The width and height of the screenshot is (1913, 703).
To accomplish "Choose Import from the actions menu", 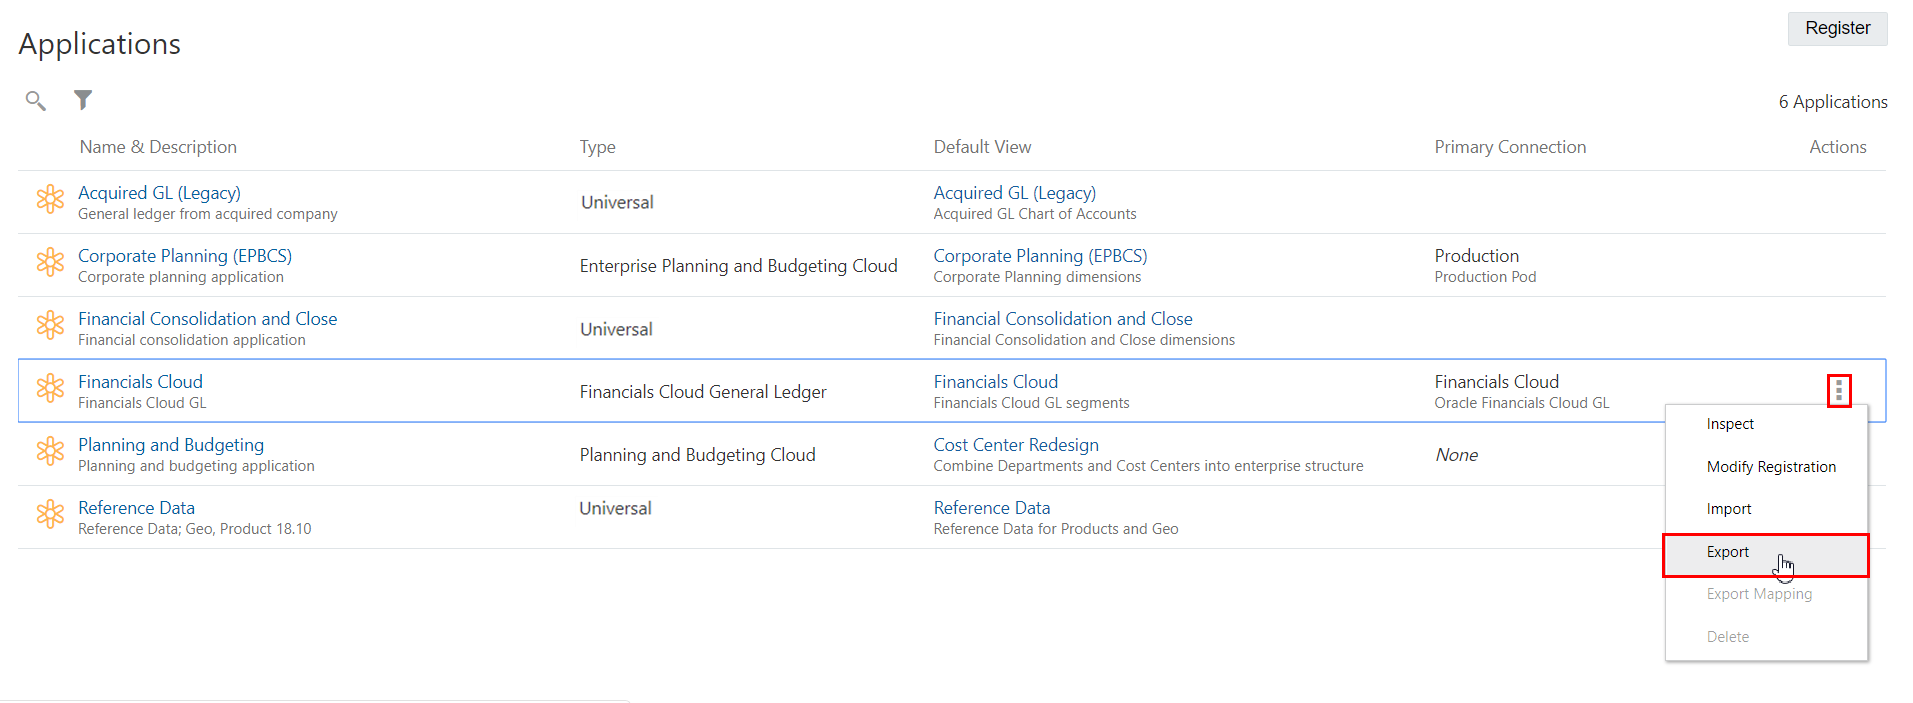I will tap(1729, 509).
